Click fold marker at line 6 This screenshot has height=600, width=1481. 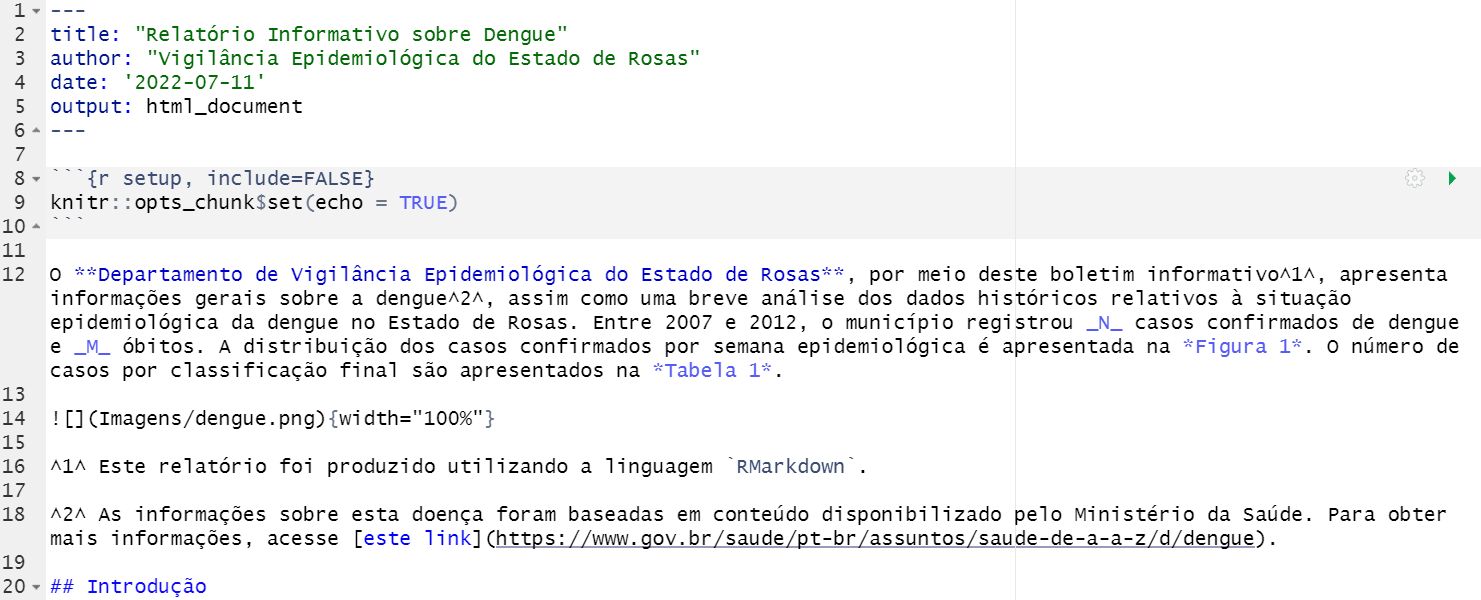coord(37,131)
